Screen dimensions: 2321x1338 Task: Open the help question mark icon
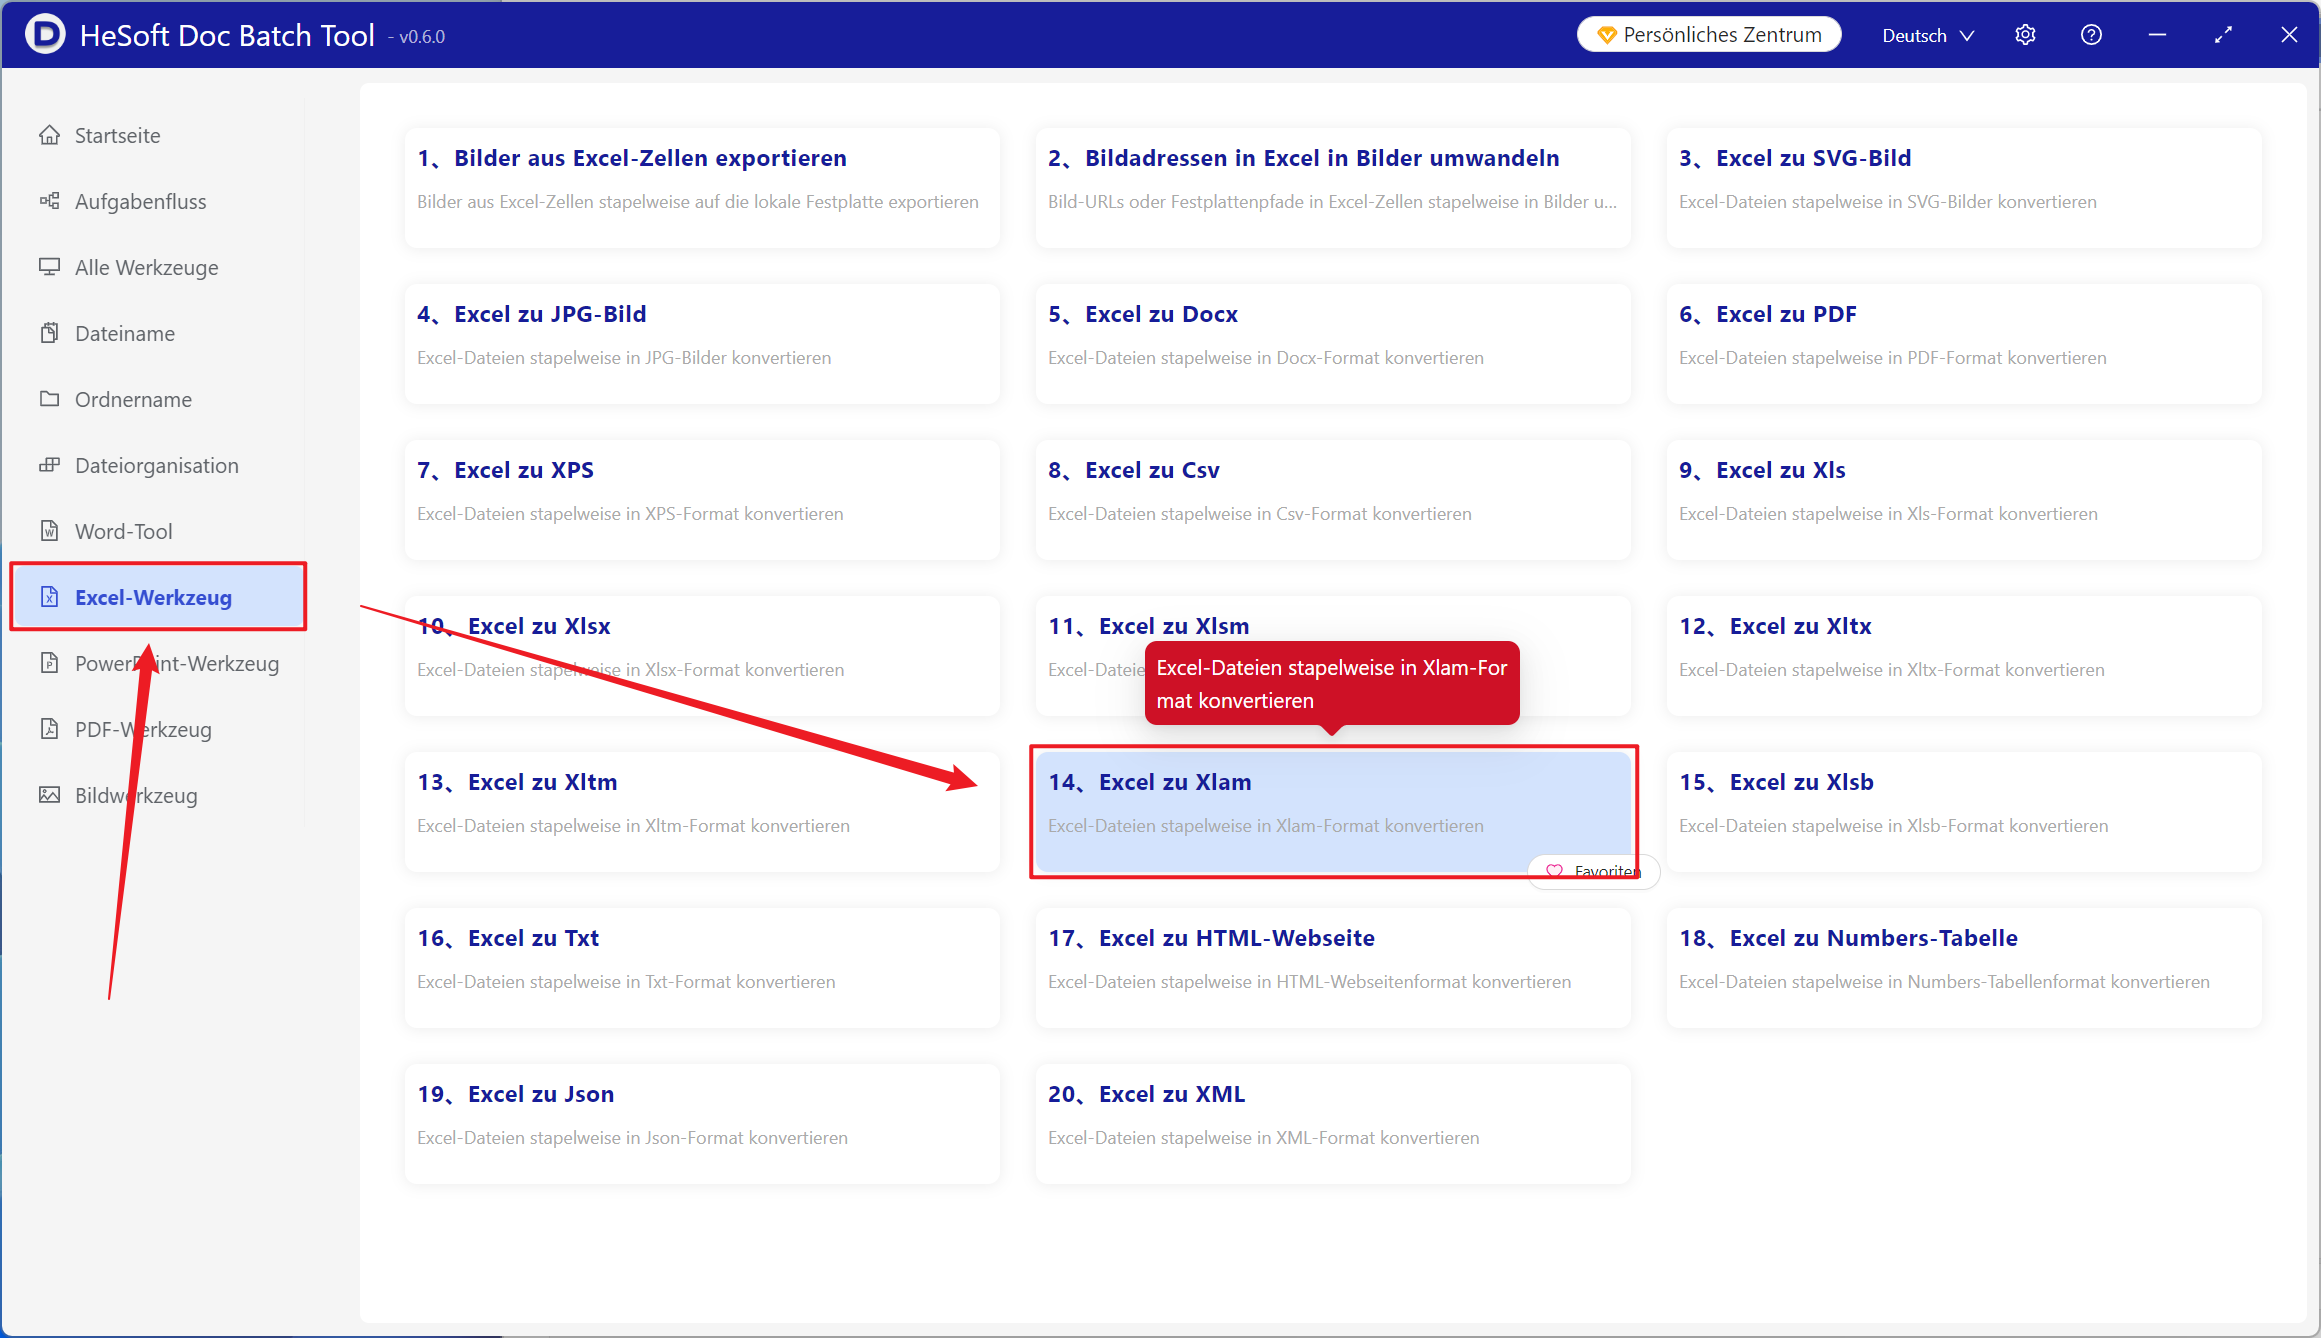point(2091,35)
